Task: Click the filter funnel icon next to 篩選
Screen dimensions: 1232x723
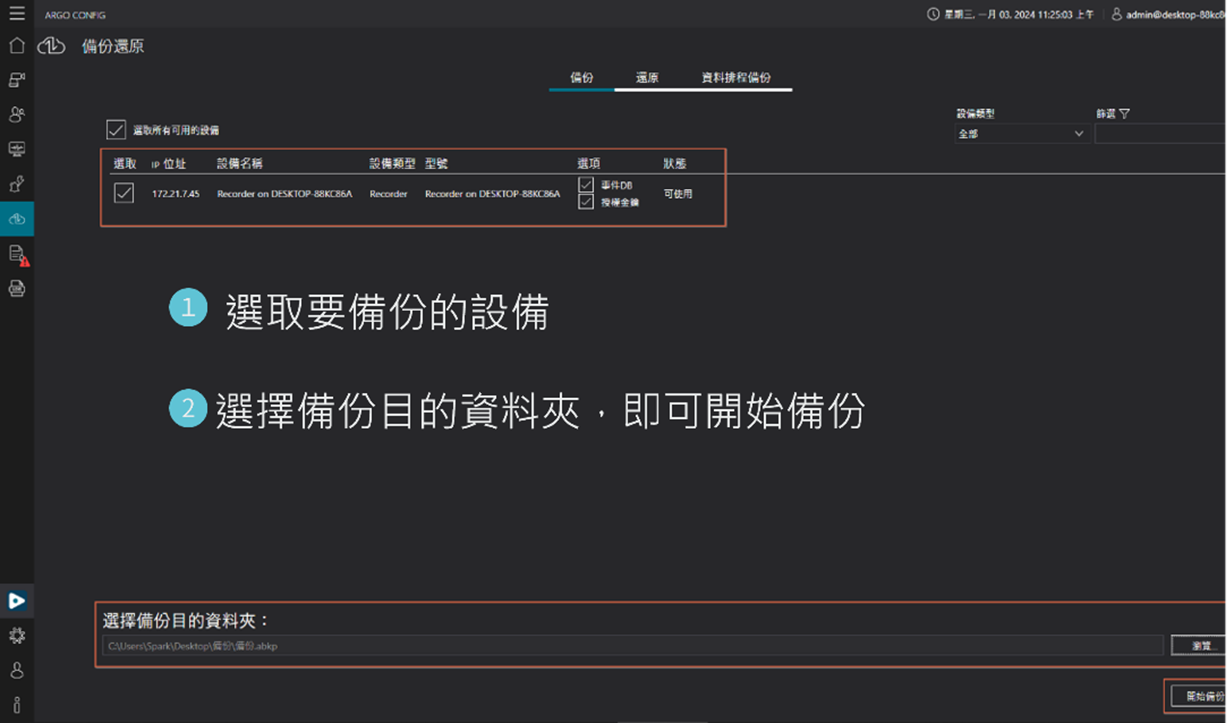Action: 1124,114
